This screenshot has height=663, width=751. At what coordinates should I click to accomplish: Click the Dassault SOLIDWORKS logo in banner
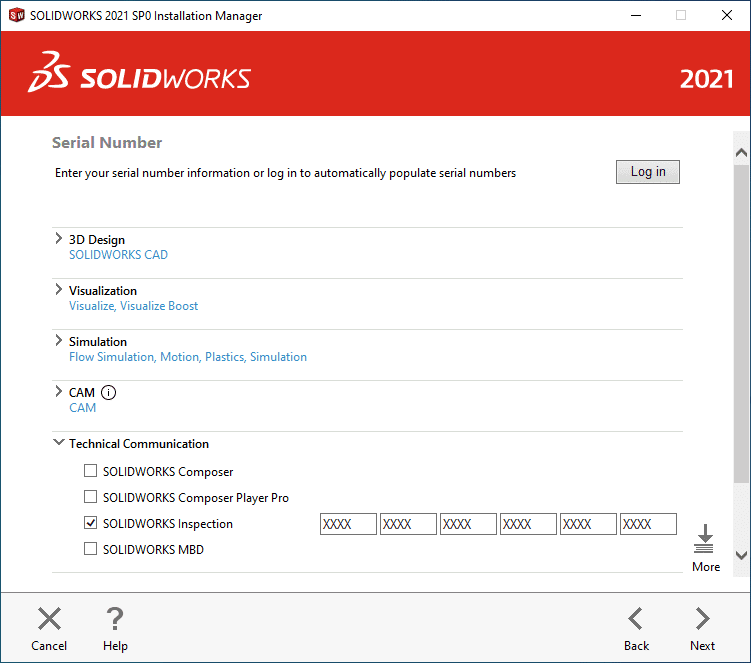pyautogui.click(x=139, y=72)
